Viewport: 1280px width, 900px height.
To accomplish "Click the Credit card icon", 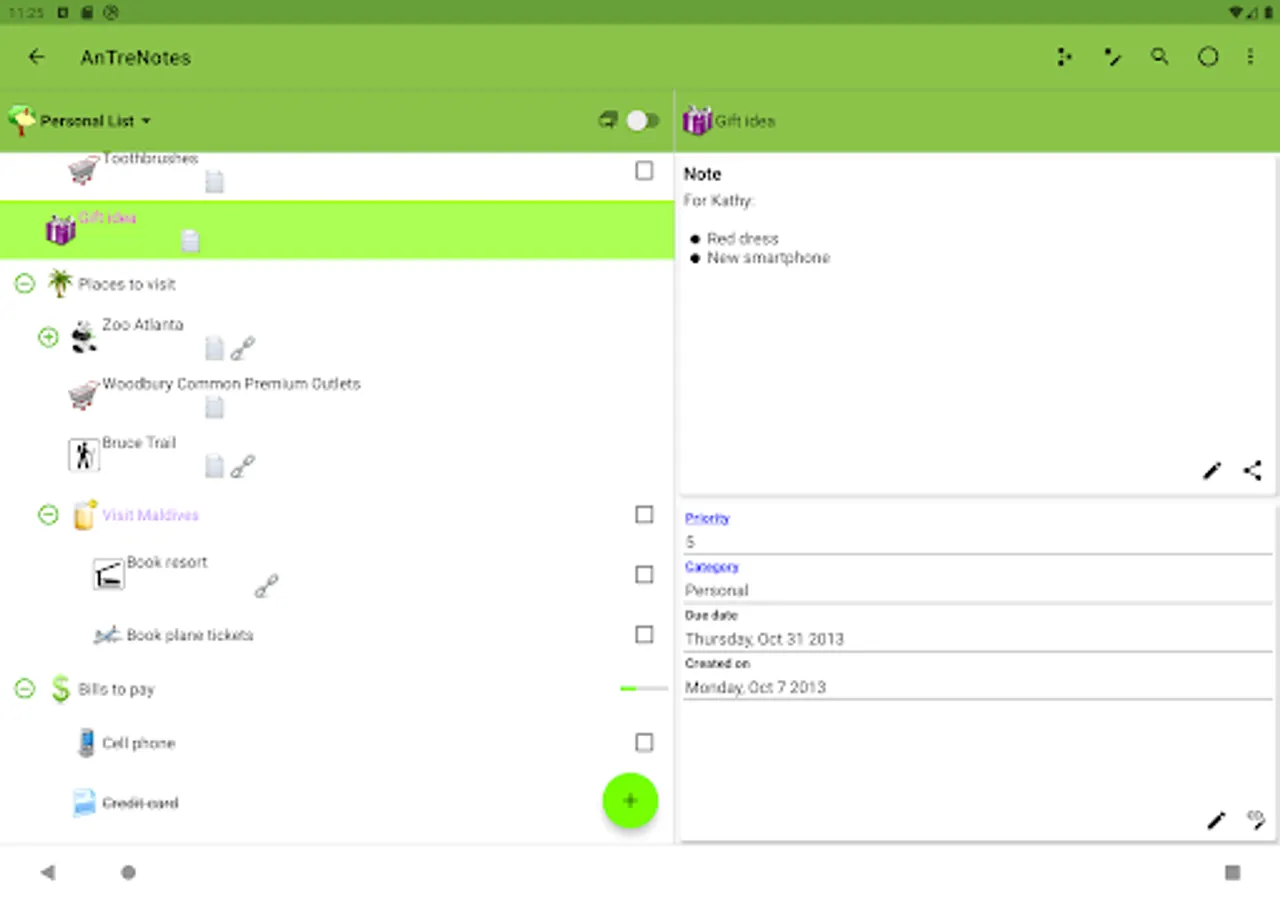I will point(85,803).
